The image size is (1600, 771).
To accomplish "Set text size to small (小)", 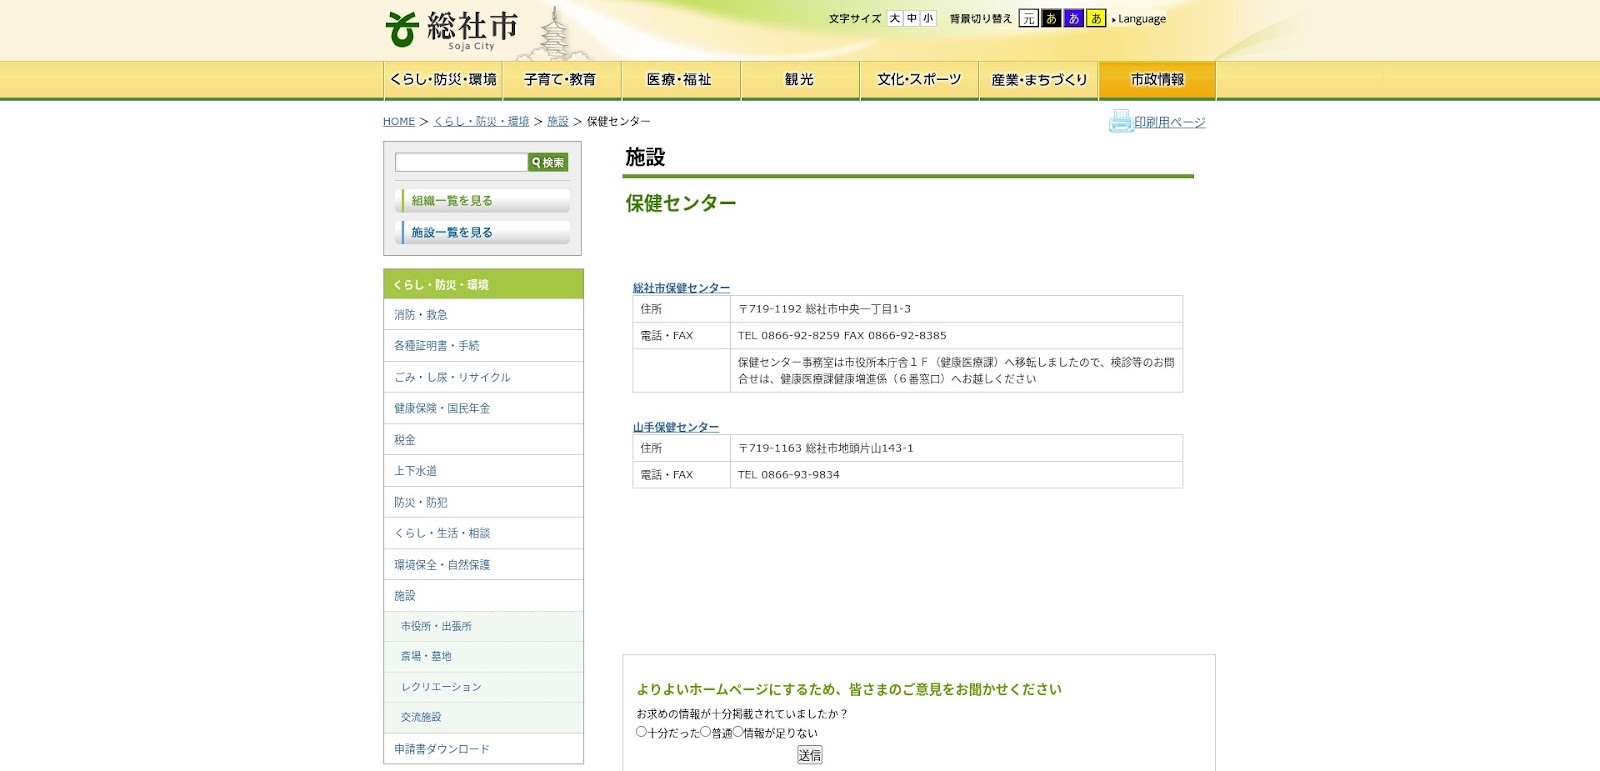I will tap(928, 18).
